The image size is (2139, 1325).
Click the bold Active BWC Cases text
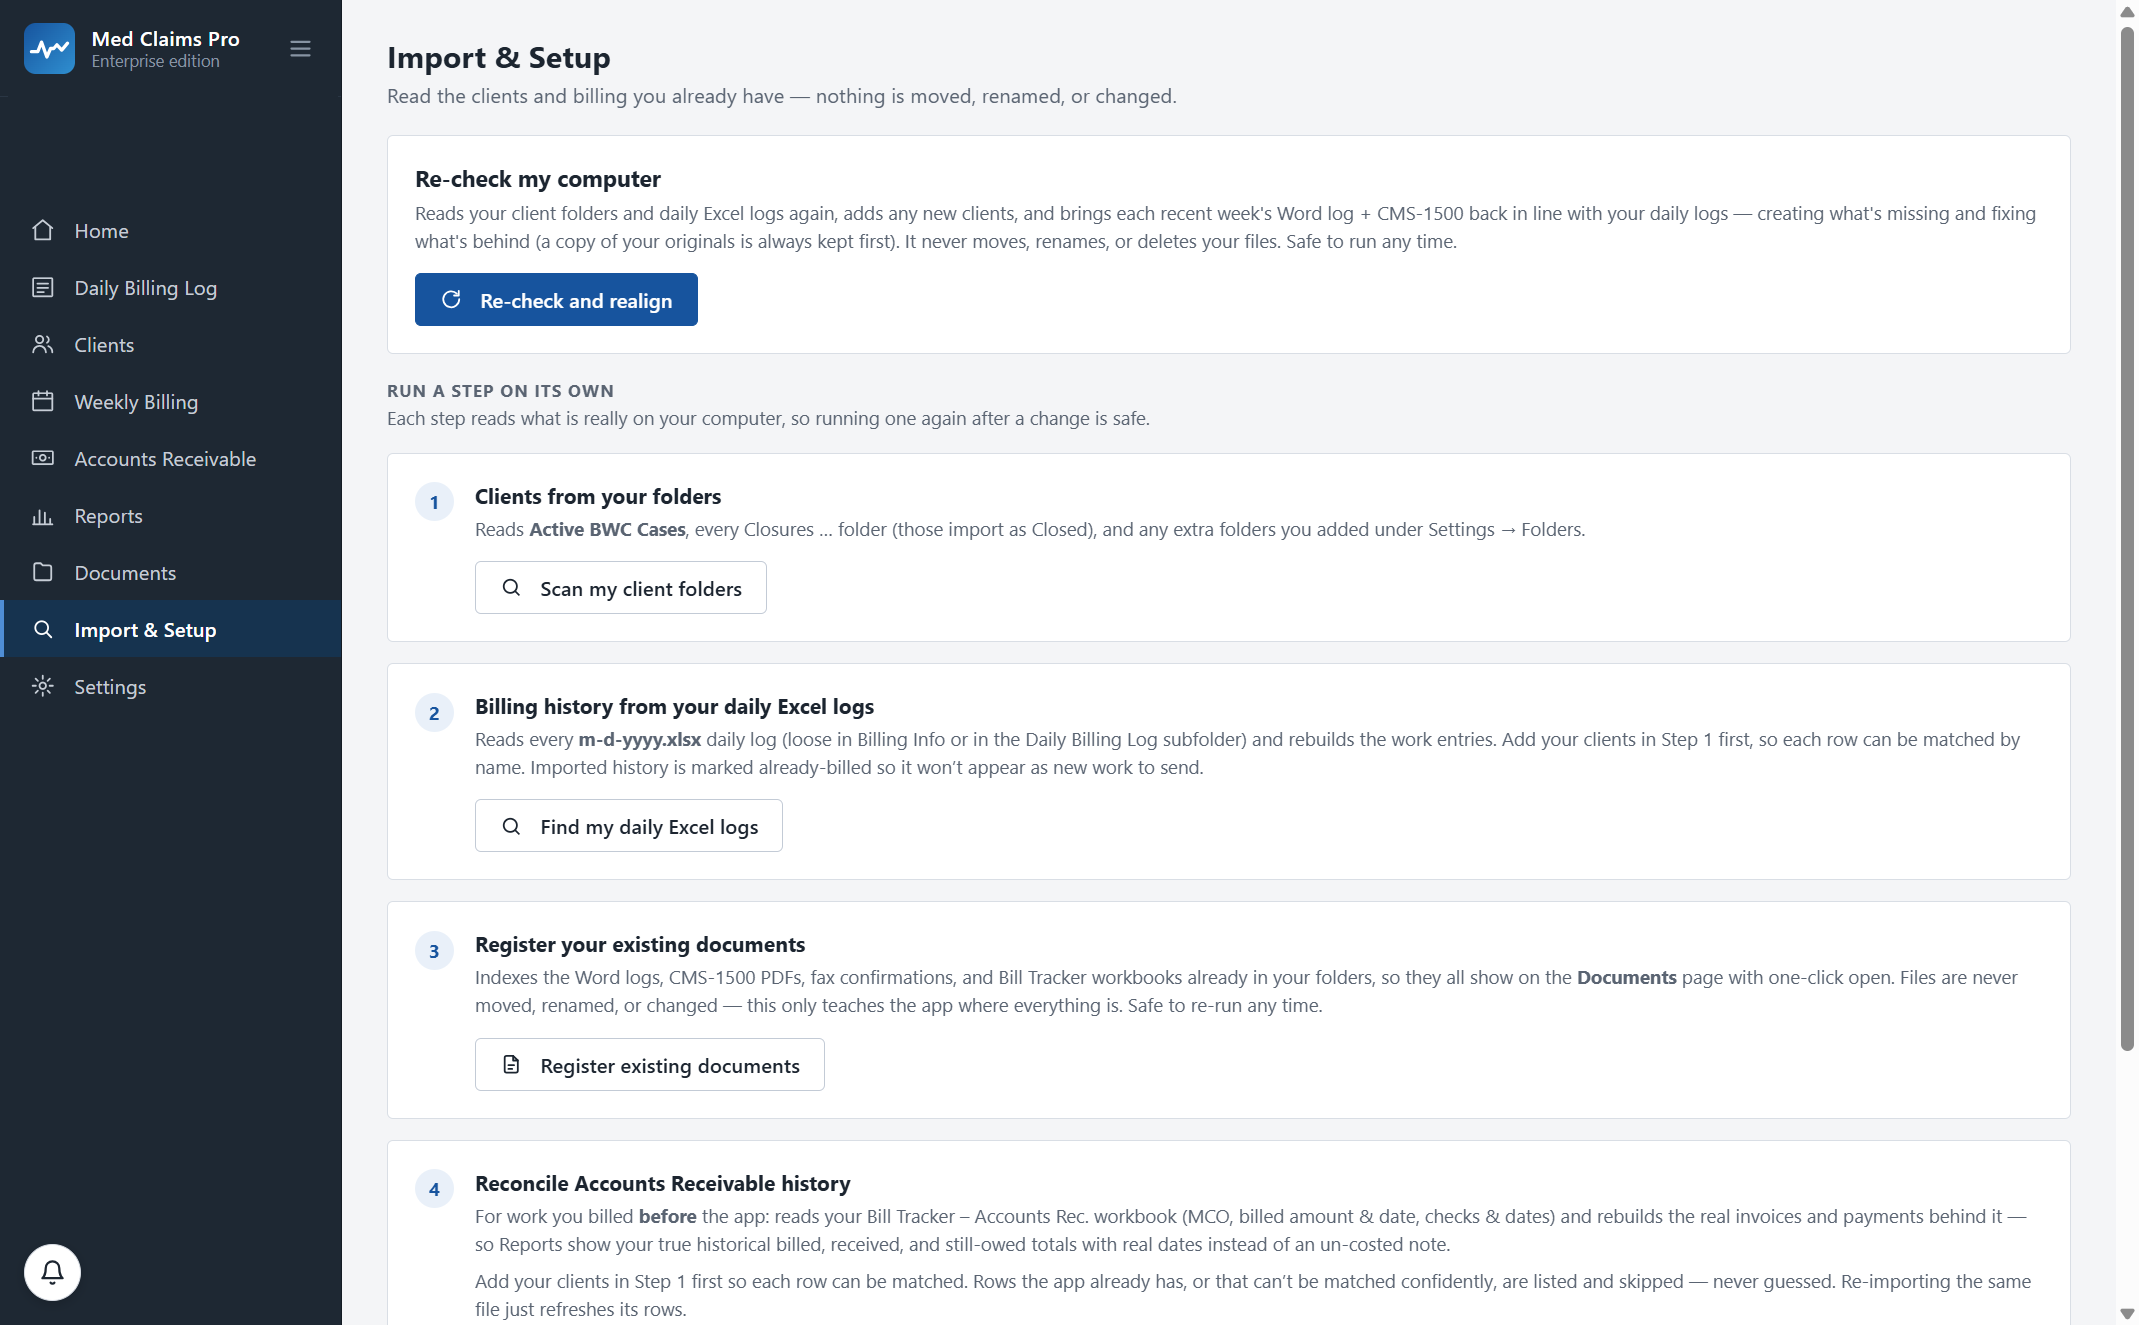607,530
